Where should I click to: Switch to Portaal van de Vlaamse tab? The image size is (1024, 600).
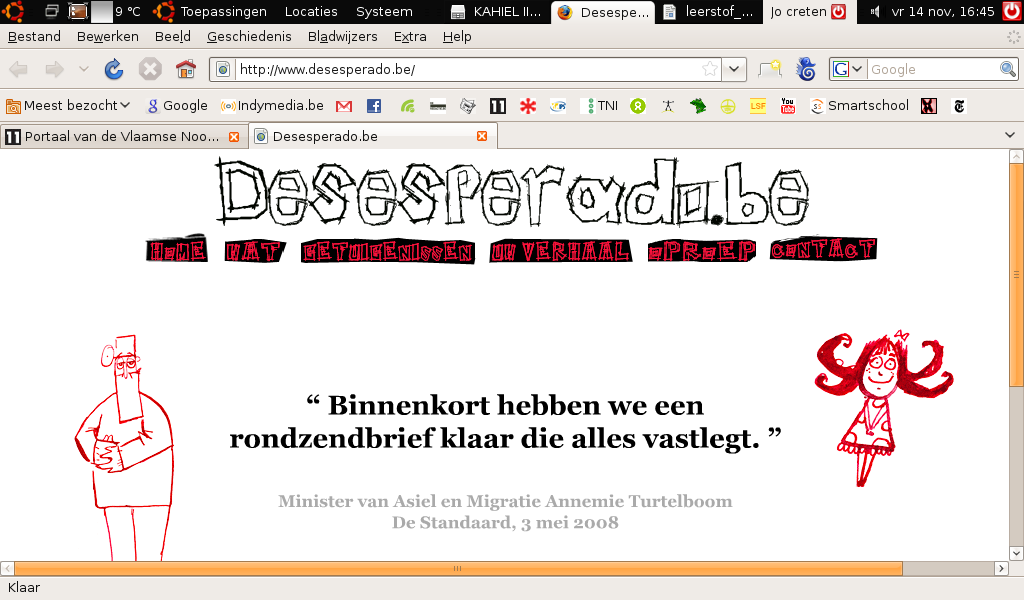click(x=122, y=136)
